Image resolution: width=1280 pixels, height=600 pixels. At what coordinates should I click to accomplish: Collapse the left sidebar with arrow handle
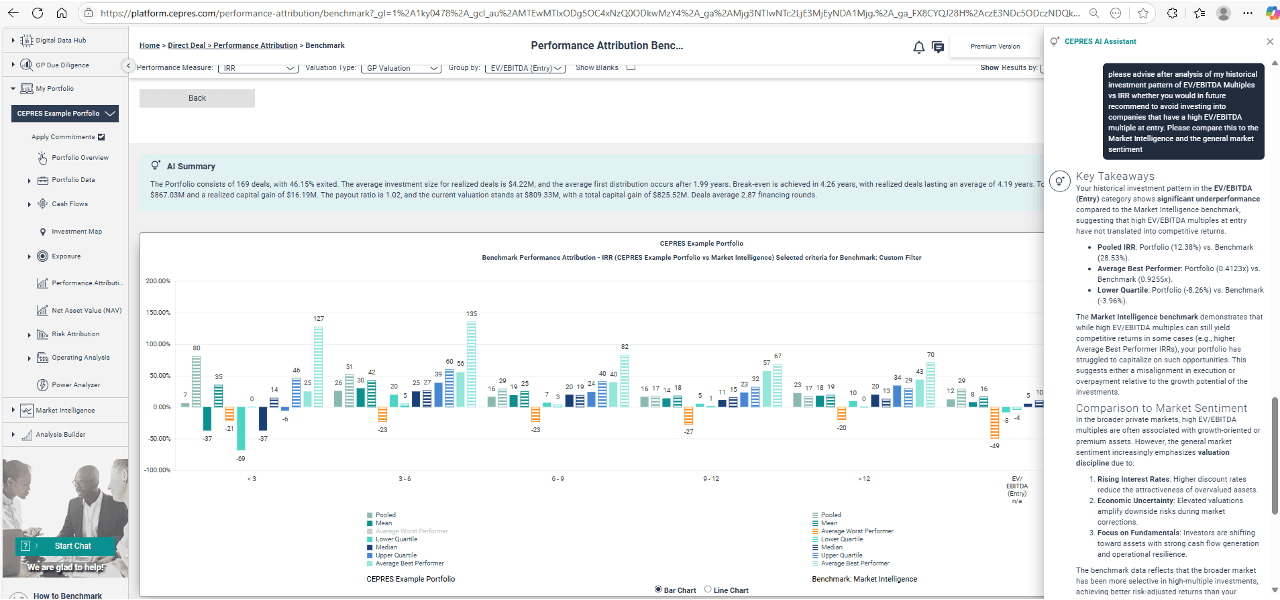pos(128,66)
